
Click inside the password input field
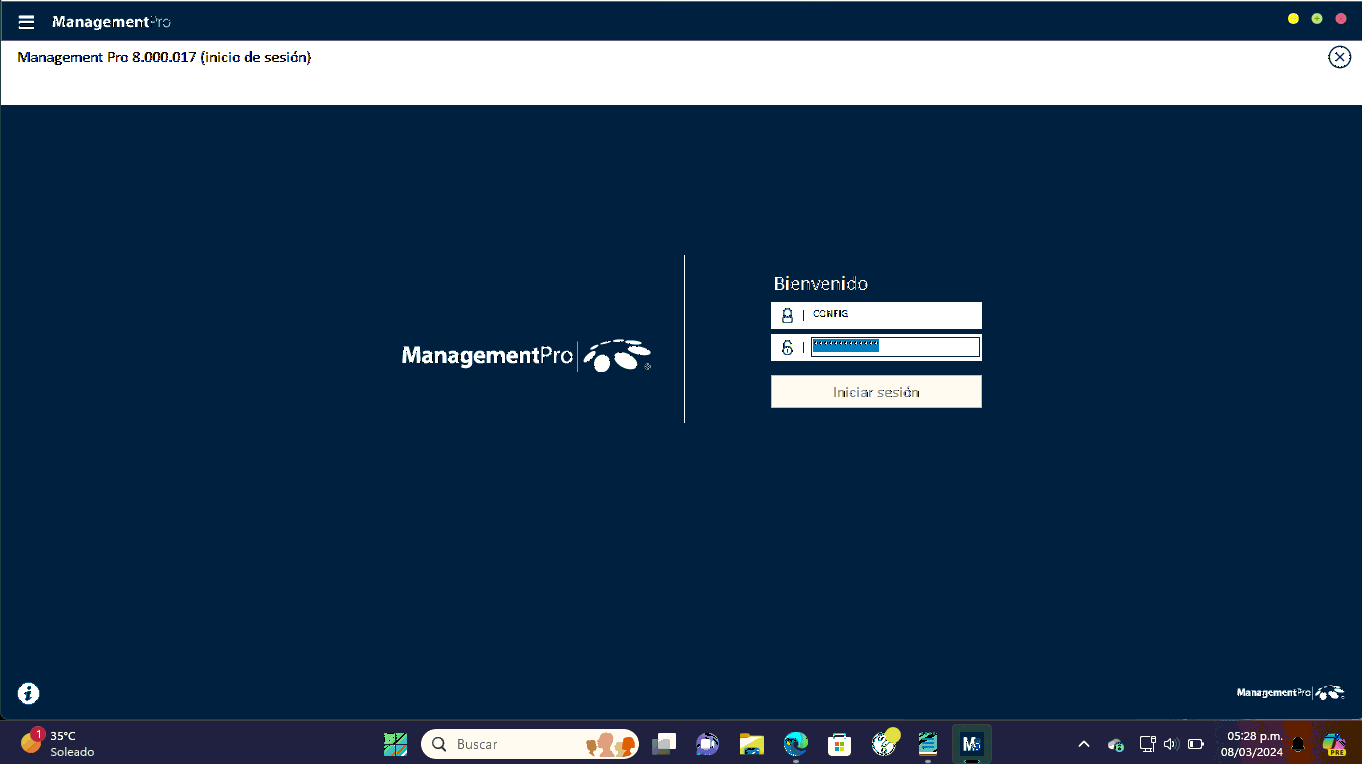pos(894,347)
